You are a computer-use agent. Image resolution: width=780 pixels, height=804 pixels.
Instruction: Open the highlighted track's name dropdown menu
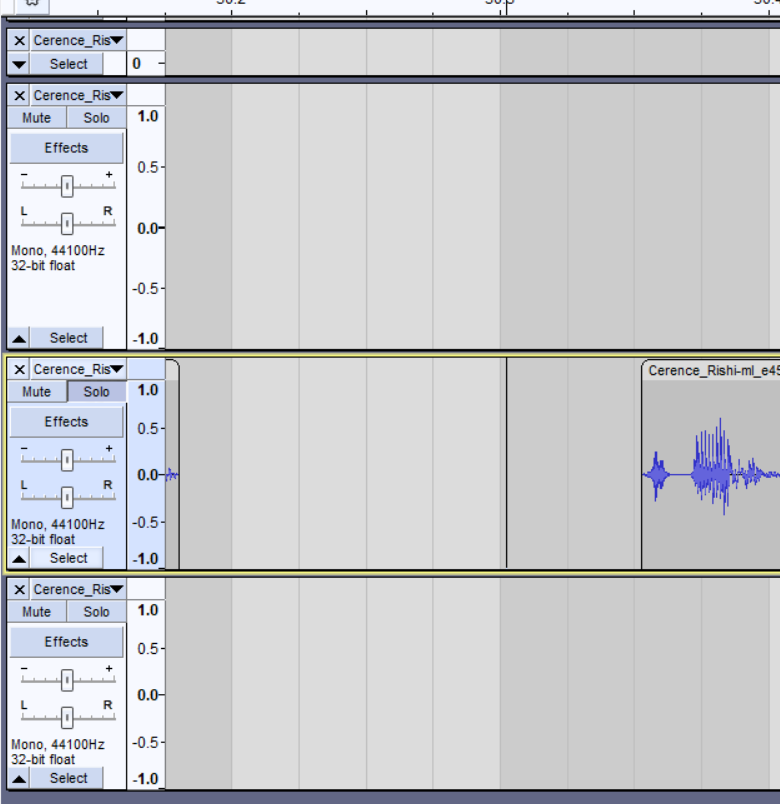coord(78,370)
